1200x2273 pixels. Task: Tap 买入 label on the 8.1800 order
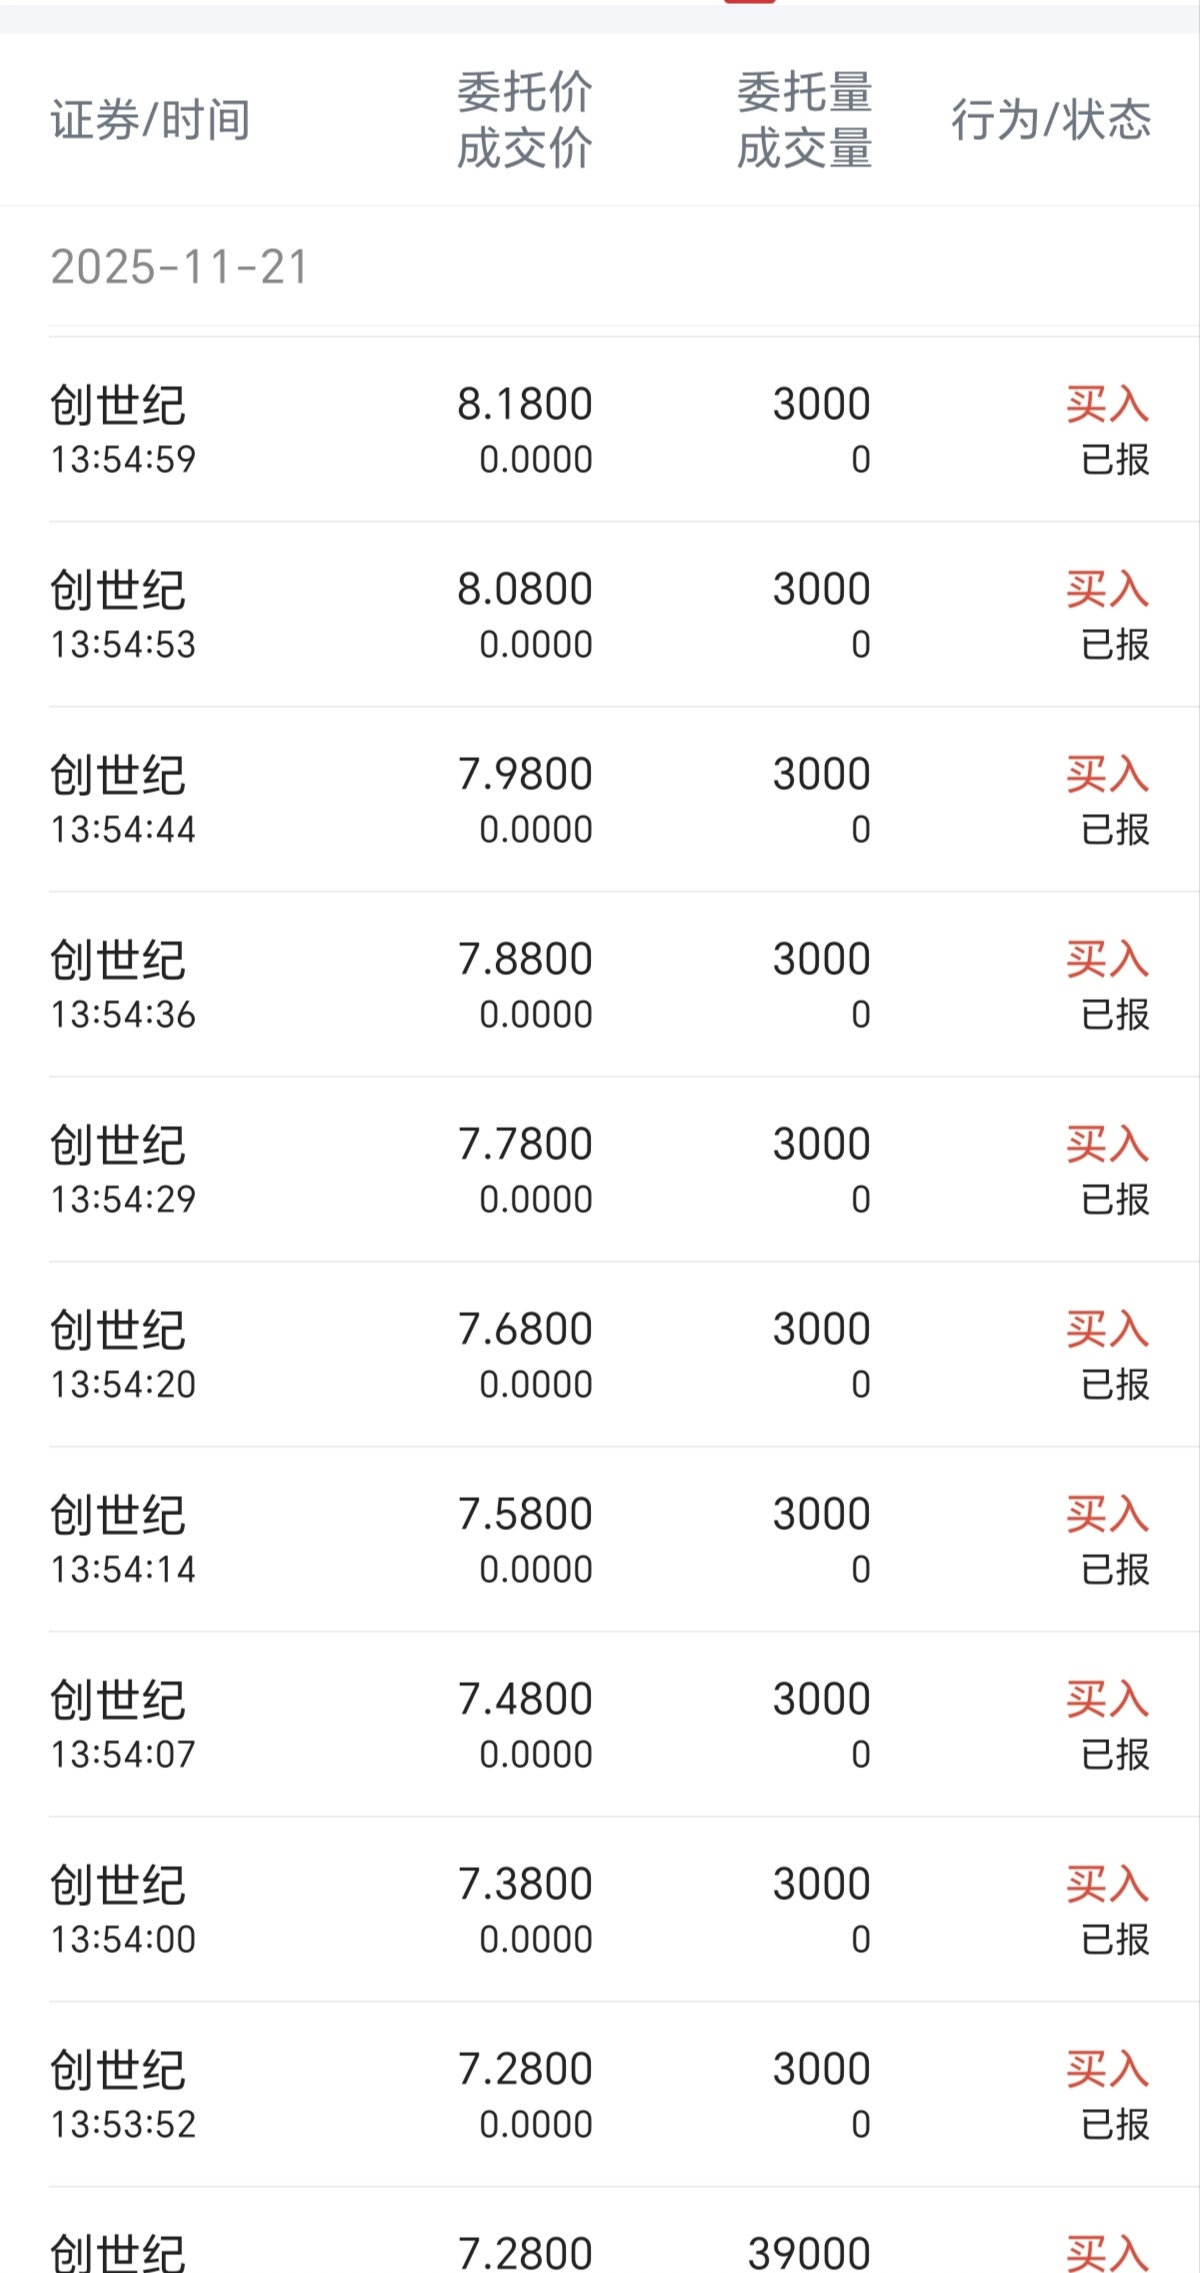(x=1108, y=405)
